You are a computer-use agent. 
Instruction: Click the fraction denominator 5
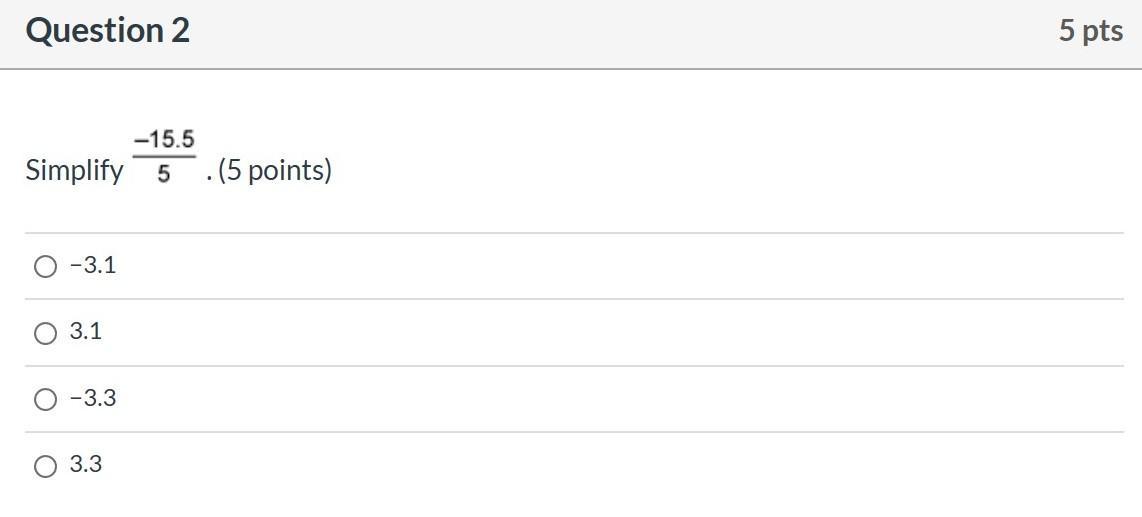click(x=164, y=175)
